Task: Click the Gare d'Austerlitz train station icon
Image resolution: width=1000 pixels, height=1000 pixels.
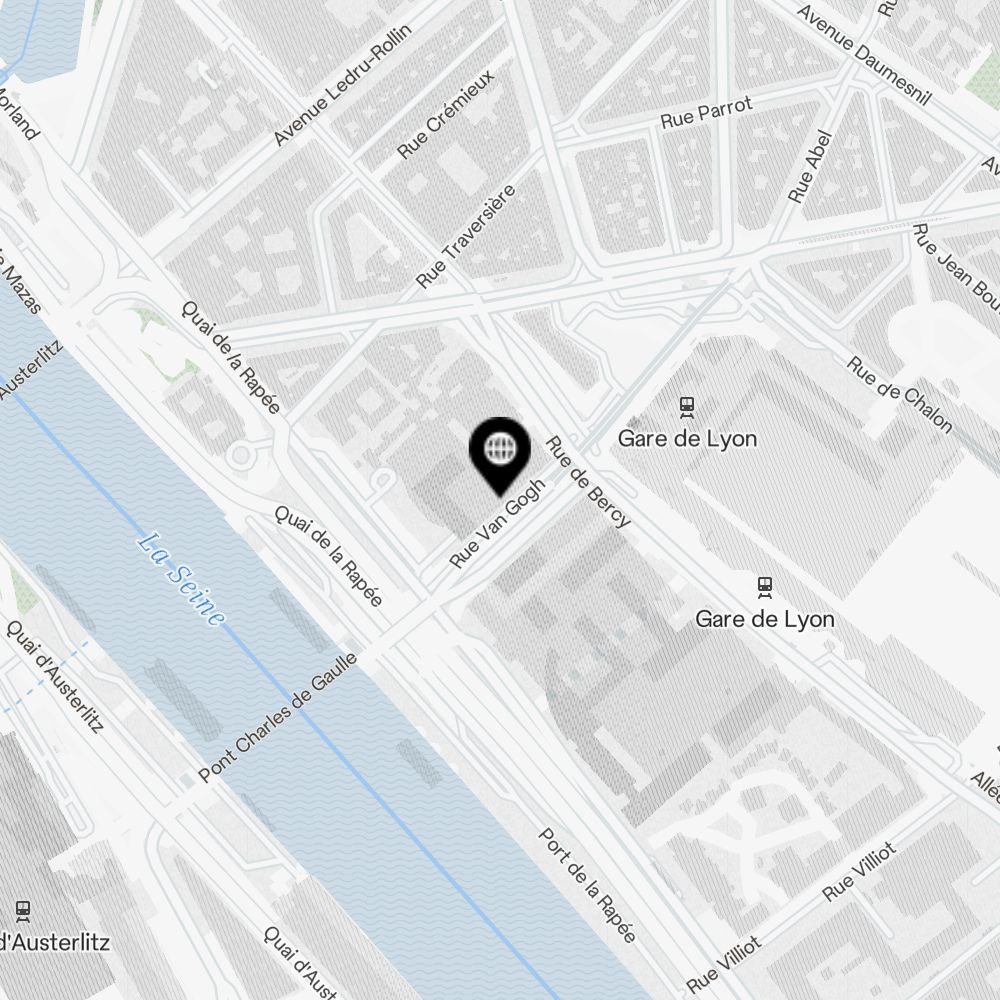Action: [23, 911]
